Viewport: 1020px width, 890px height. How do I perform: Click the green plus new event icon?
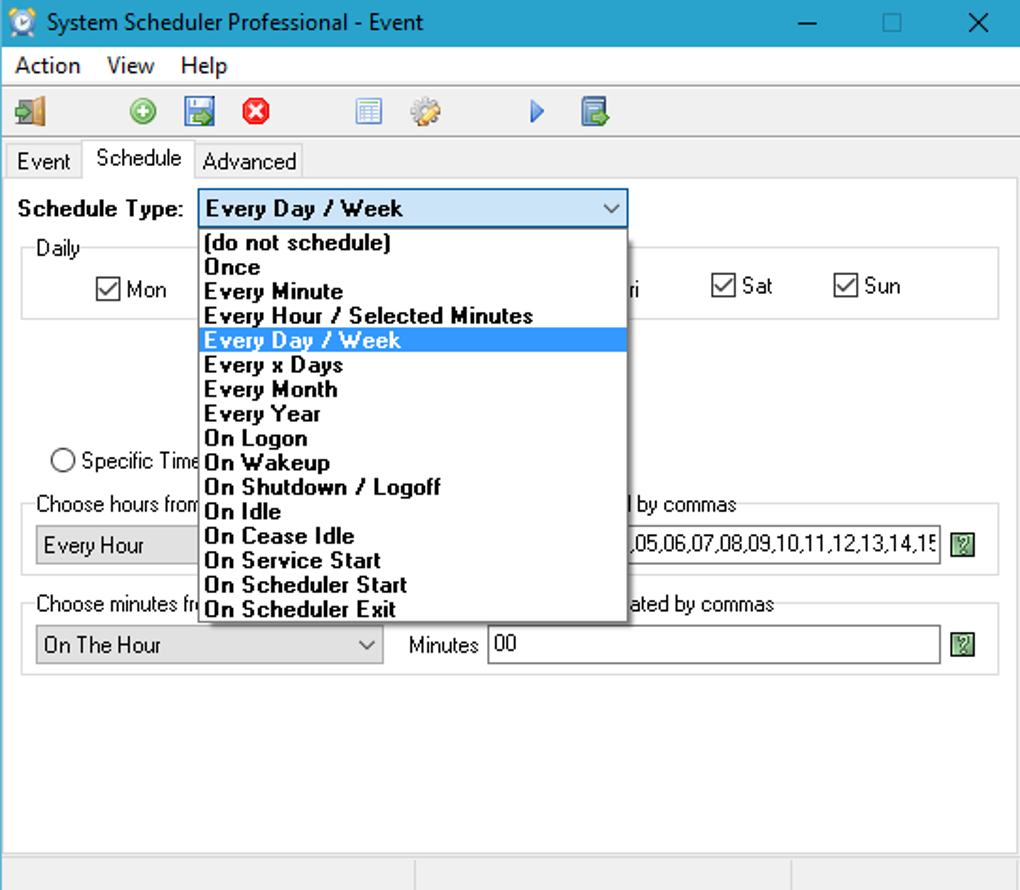pyautogui.click(x=142, y=111)
